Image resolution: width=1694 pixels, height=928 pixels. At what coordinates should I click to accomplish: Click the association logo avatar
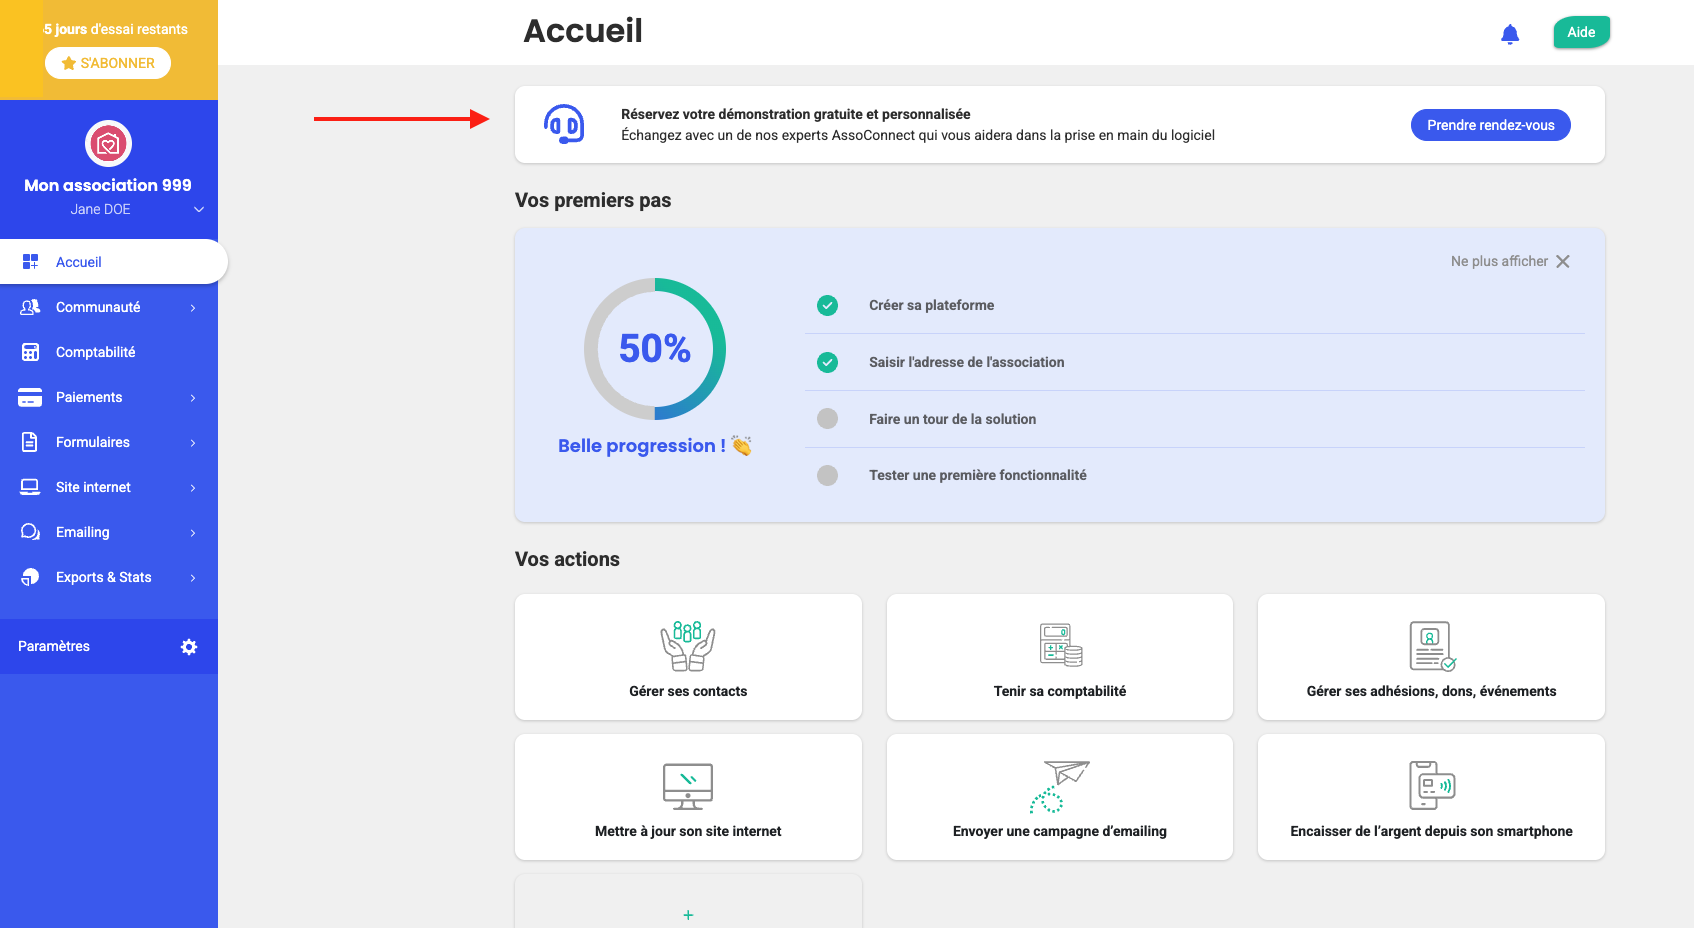tap(108, 144)
